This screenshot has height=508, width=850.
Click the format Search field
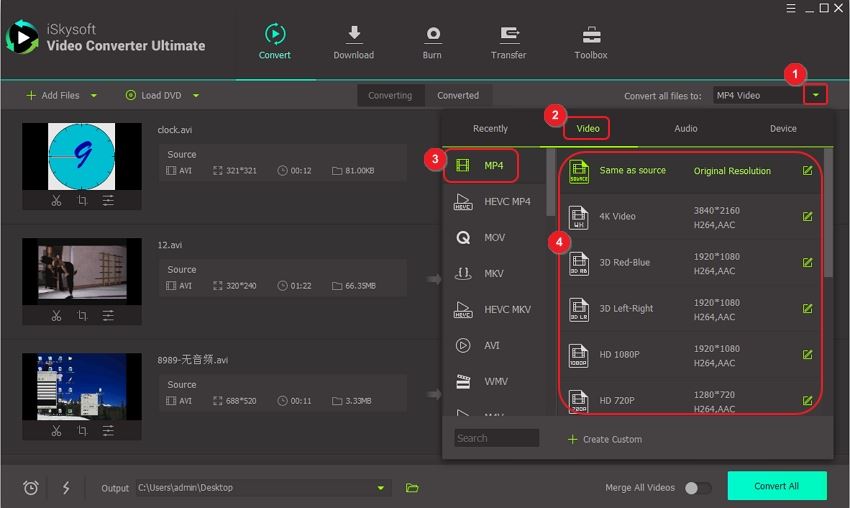click(496, 438)
